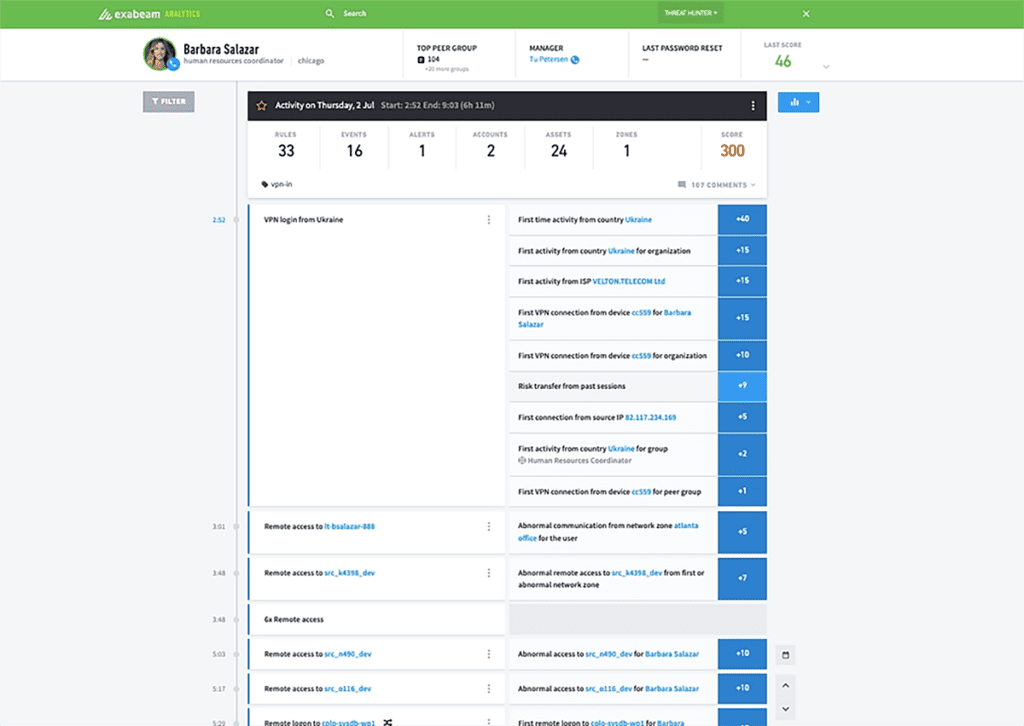Open kebab menu for VPN login from Ukraine

tap(489, 220)
